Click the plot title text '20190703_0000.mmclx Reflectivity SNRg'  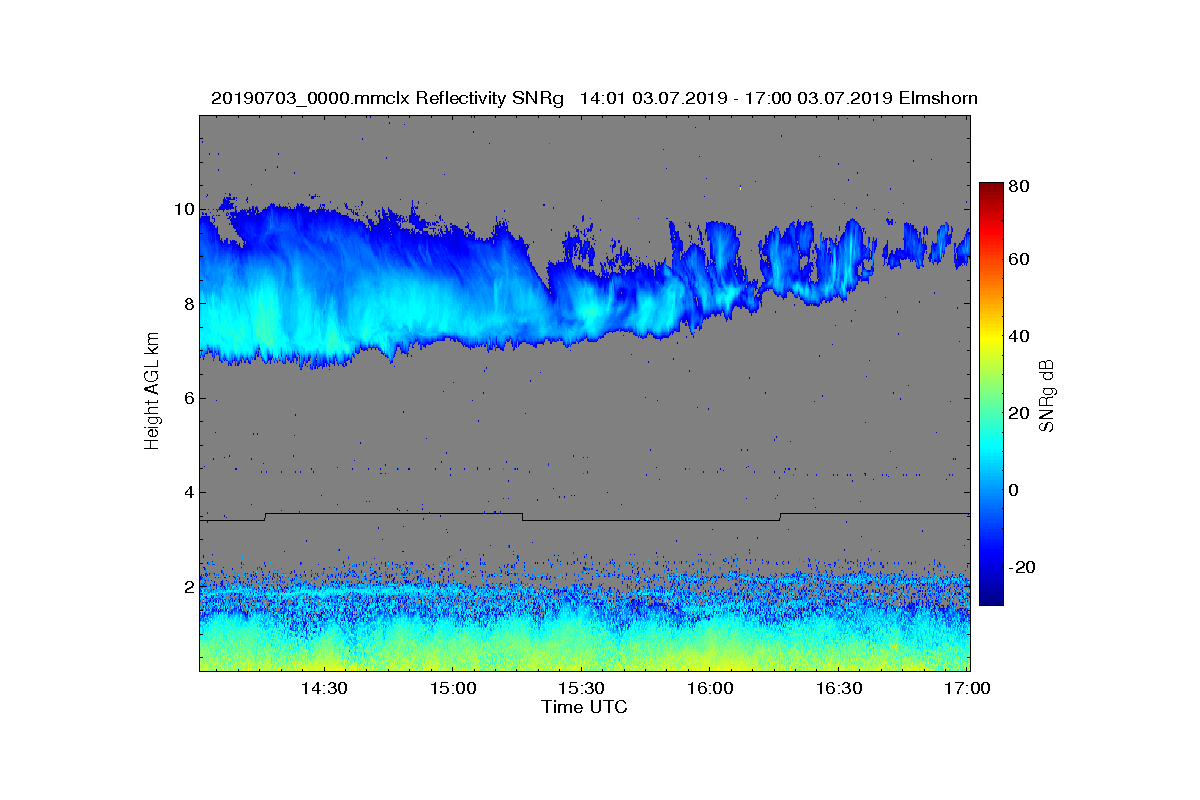pyautogui.click(x=388, y=98)
